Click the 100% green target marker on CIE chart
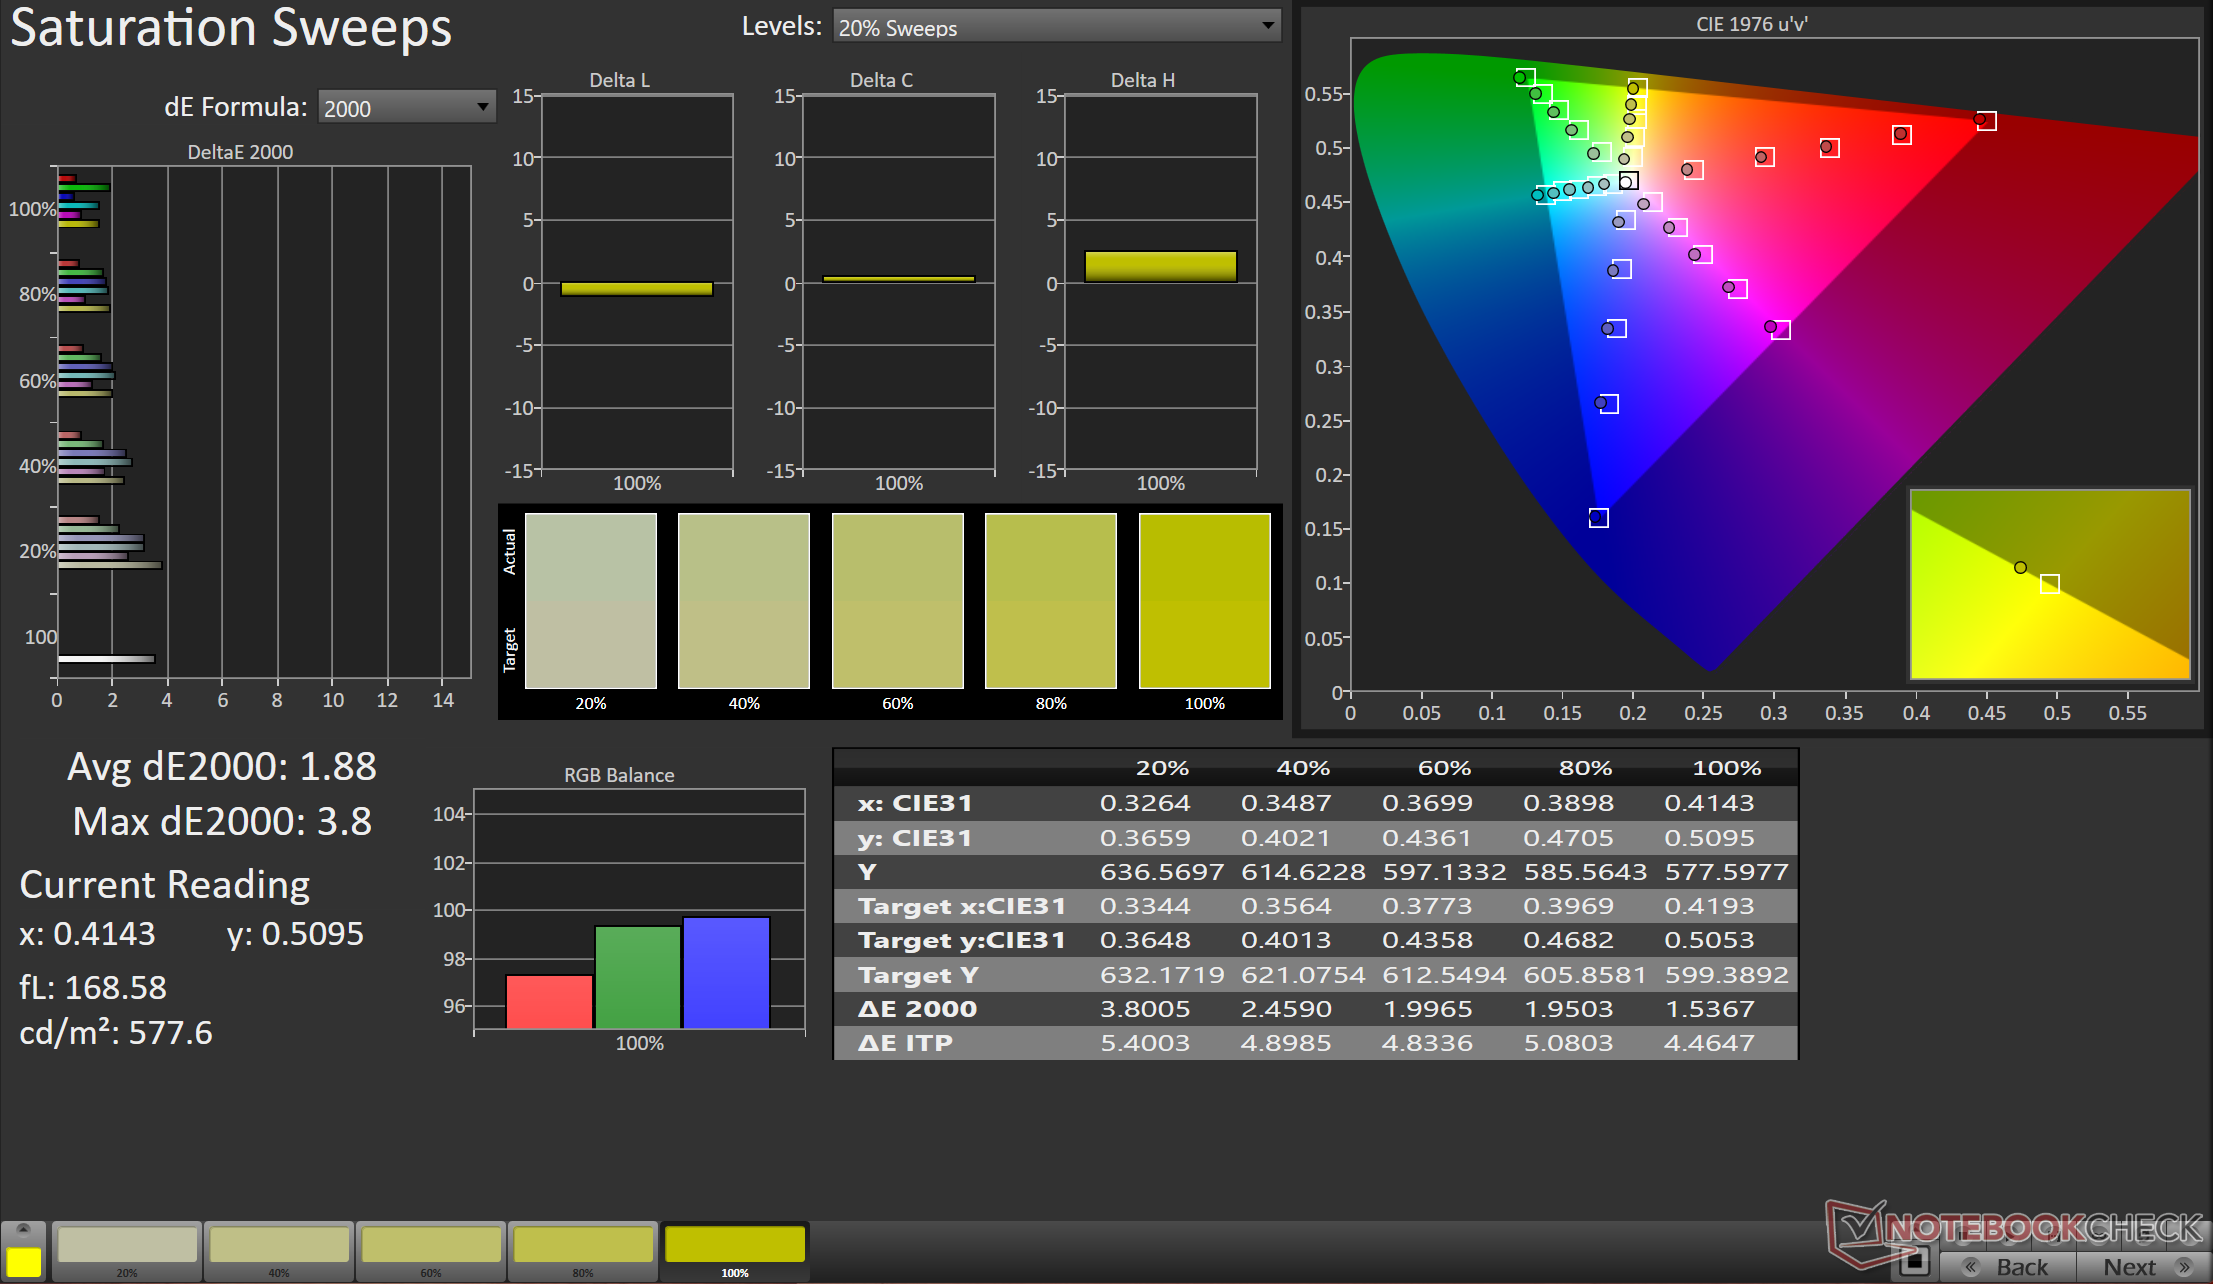Viewport: 2213px width, 1284px height. point(1525,78)
